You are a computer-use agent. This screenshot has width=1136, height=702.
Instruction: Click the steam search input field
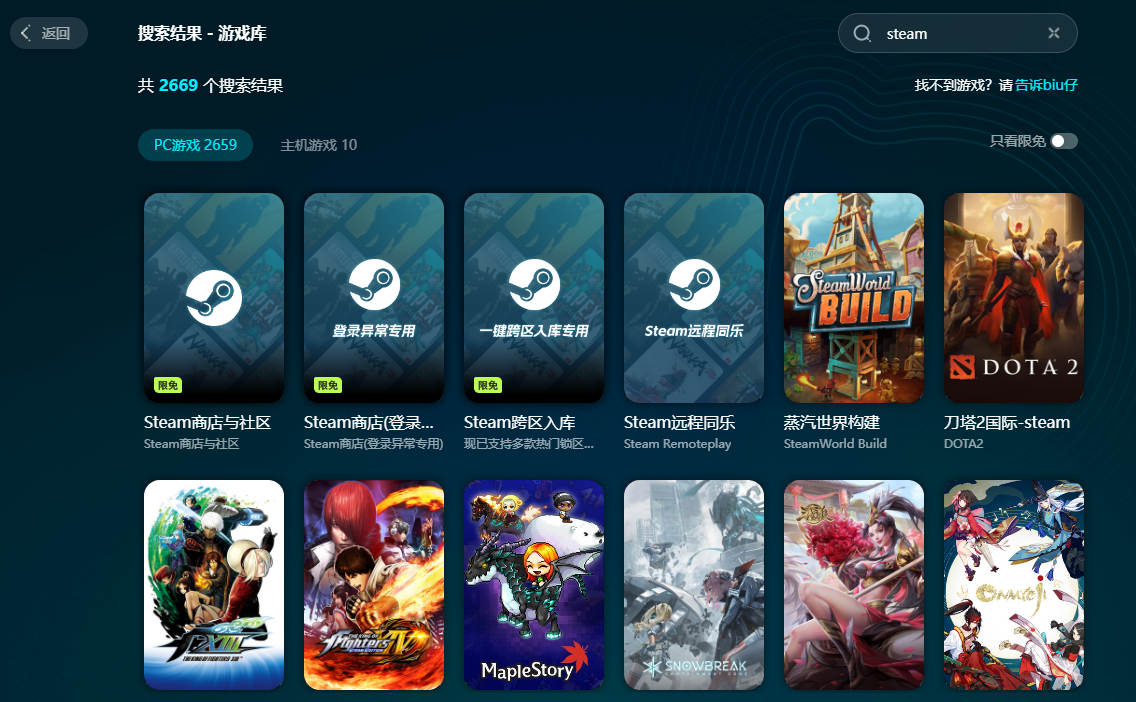pos(955,34)
